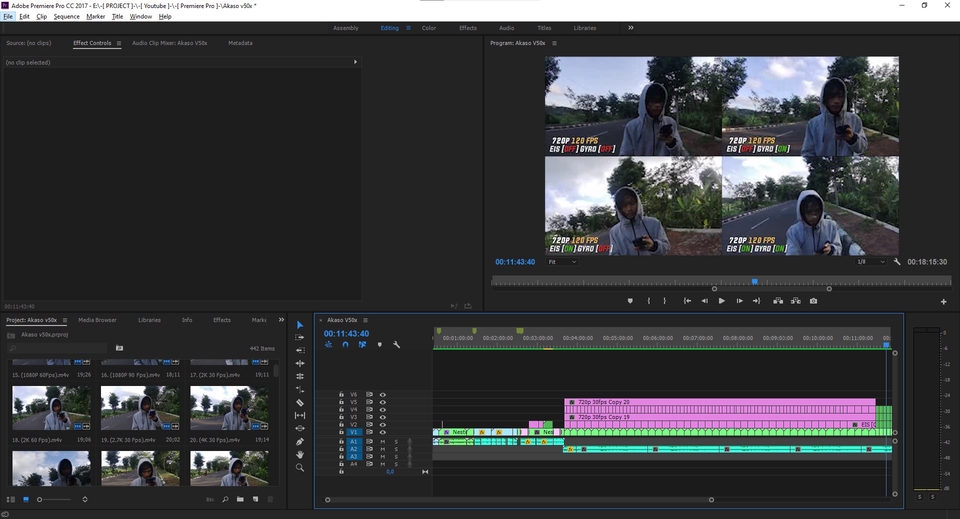960x519 pixels.
Task: Select the Track Select Backward tool
Action: pyautogui.click(x=300, y=350)
